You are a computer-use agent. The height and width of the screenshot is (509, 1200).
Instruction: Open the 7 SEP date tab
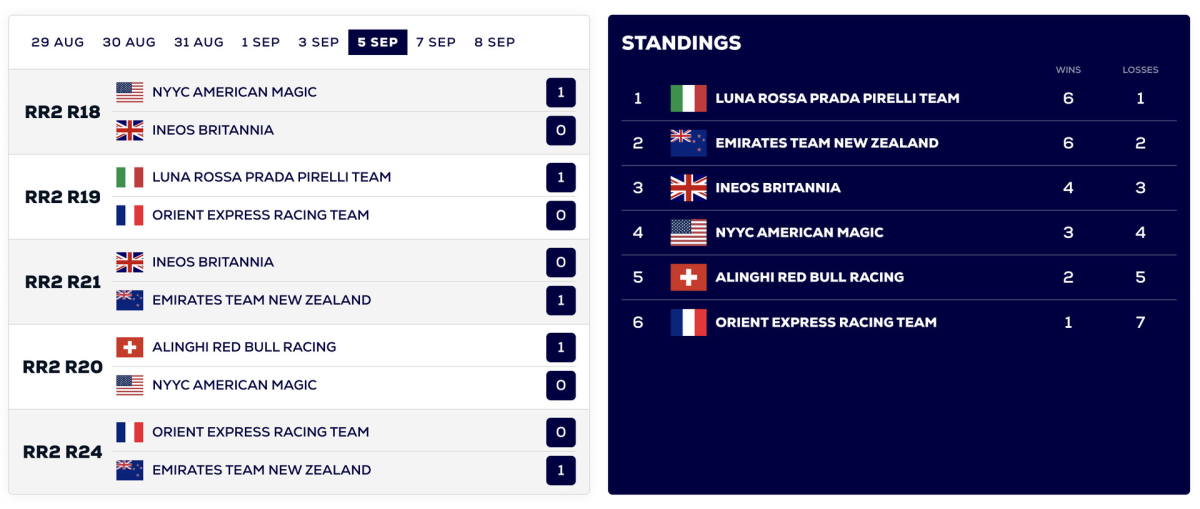pos(436,42)
